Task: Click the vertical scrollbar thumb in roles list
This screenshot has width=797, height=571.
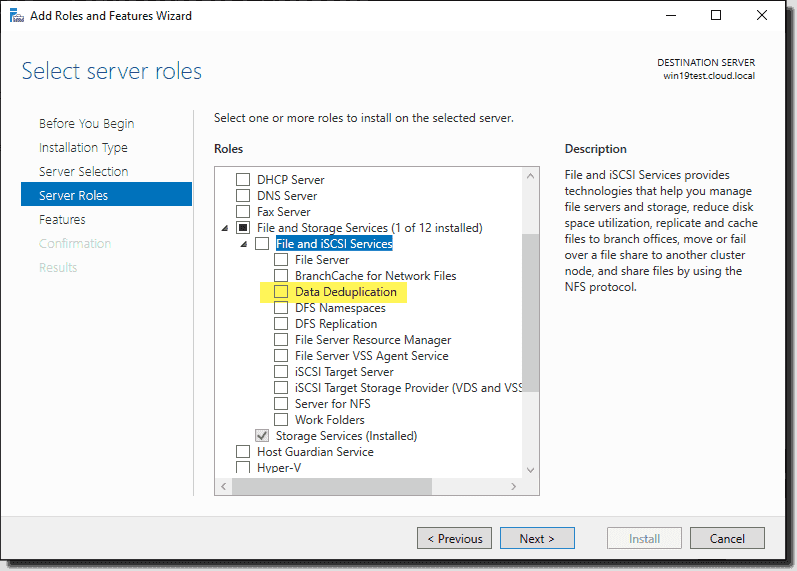Action: pos(530,313)
